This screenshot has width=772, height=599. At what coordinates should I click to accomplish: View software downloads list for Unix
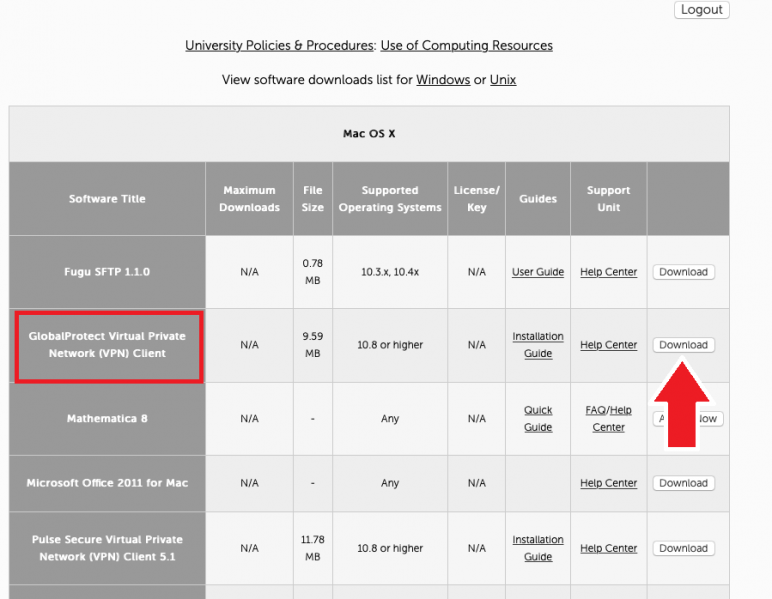point(503,80)
